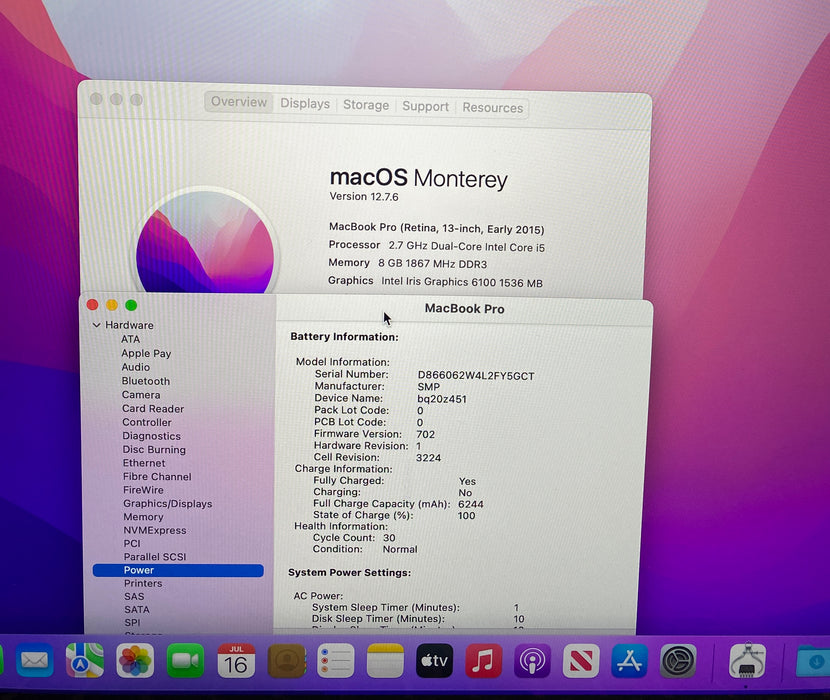Select Bluetooth in the Hardware list
The height and width of the screenshot is (700, 830).
[x=146, y=381]
